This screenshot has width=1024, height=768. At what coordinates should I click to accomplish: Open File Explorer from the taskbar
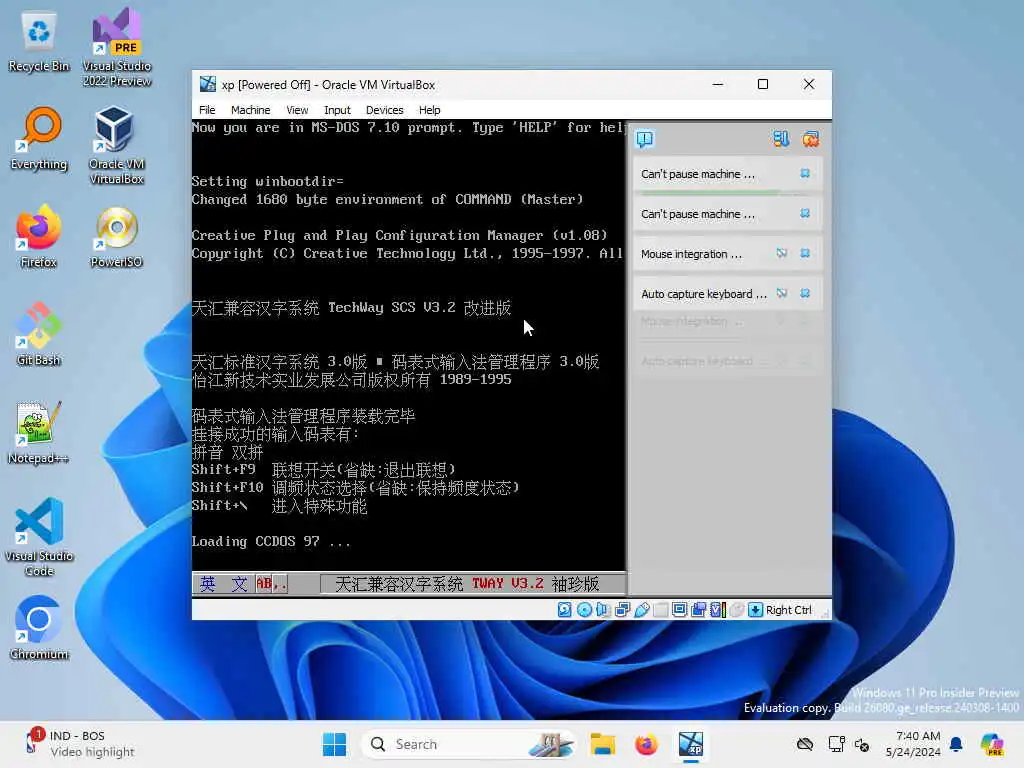(x=602, y=744)
